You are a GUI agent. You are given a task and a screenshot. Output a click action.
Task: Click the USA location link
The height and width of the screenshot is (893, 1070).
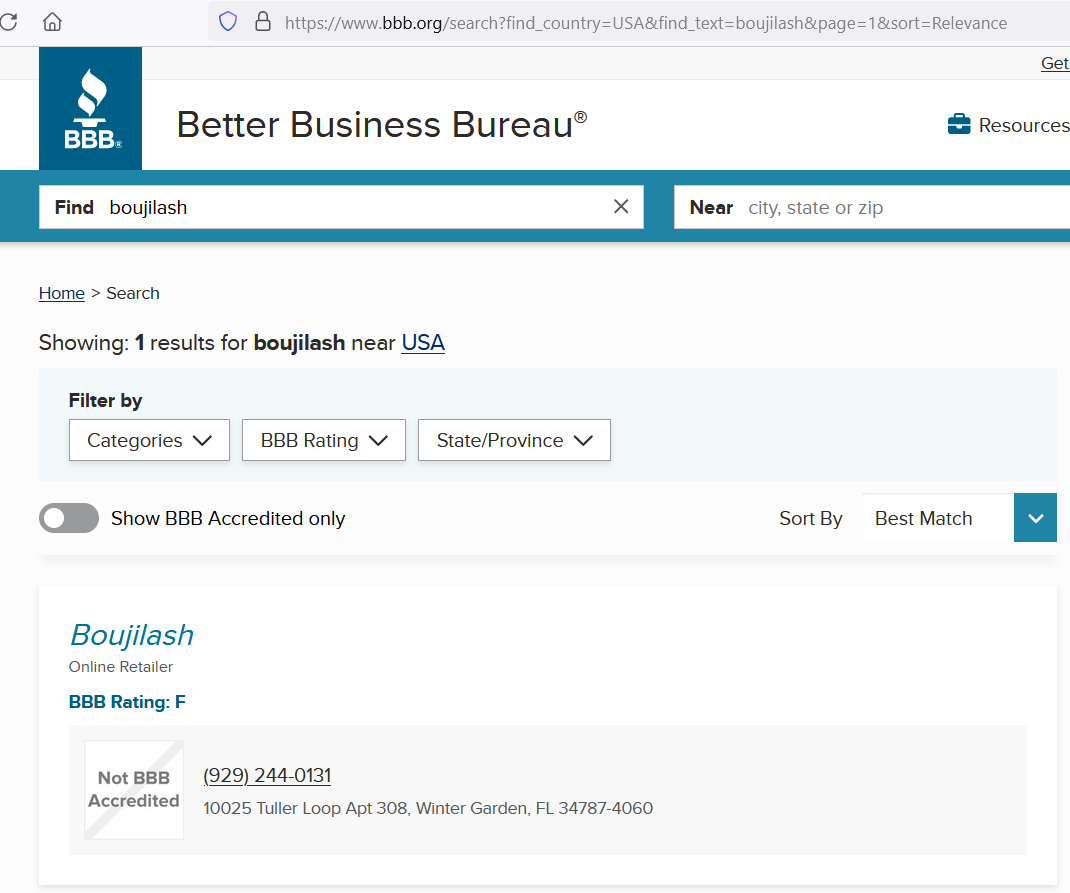point(423,342)
